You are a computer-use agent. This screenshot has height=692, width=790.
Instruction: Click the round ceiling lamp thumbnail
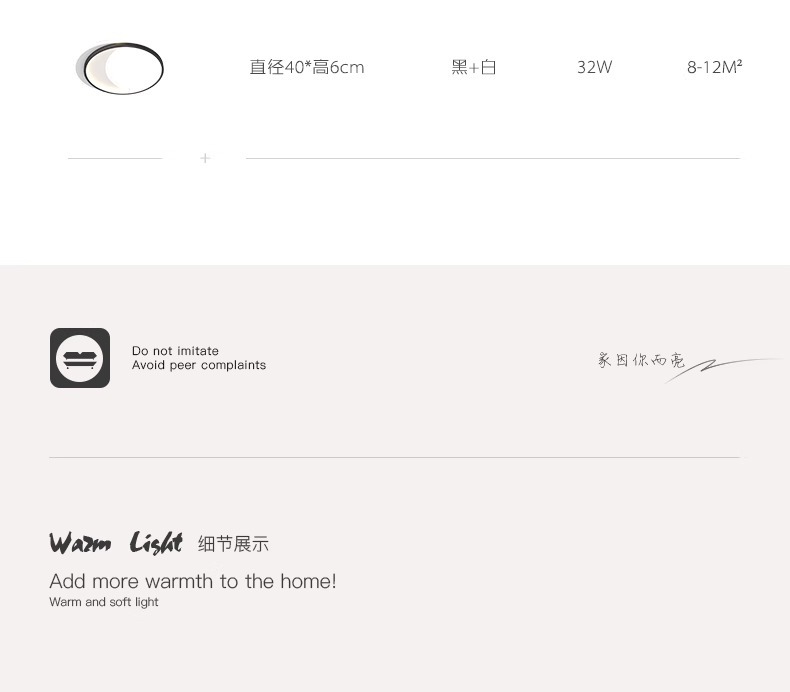[119, 68]
